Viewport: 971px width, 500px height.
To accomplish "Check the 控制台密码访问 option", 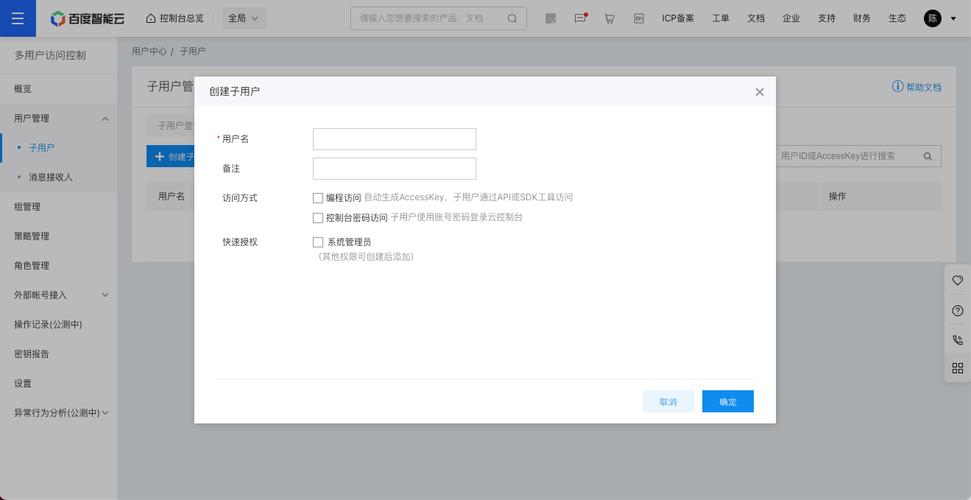I will 318,217.
